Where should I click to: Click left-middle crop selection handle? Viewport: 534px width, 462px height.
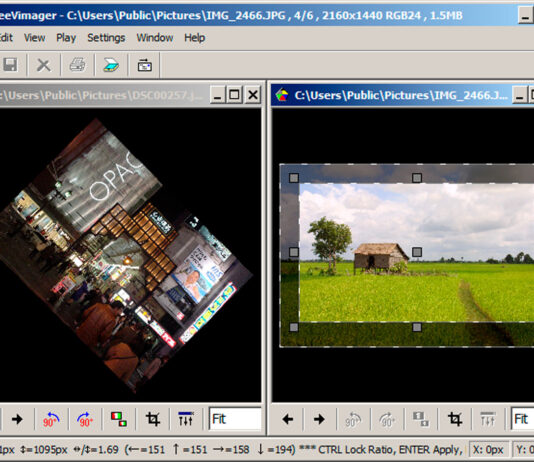coord(294,252)
